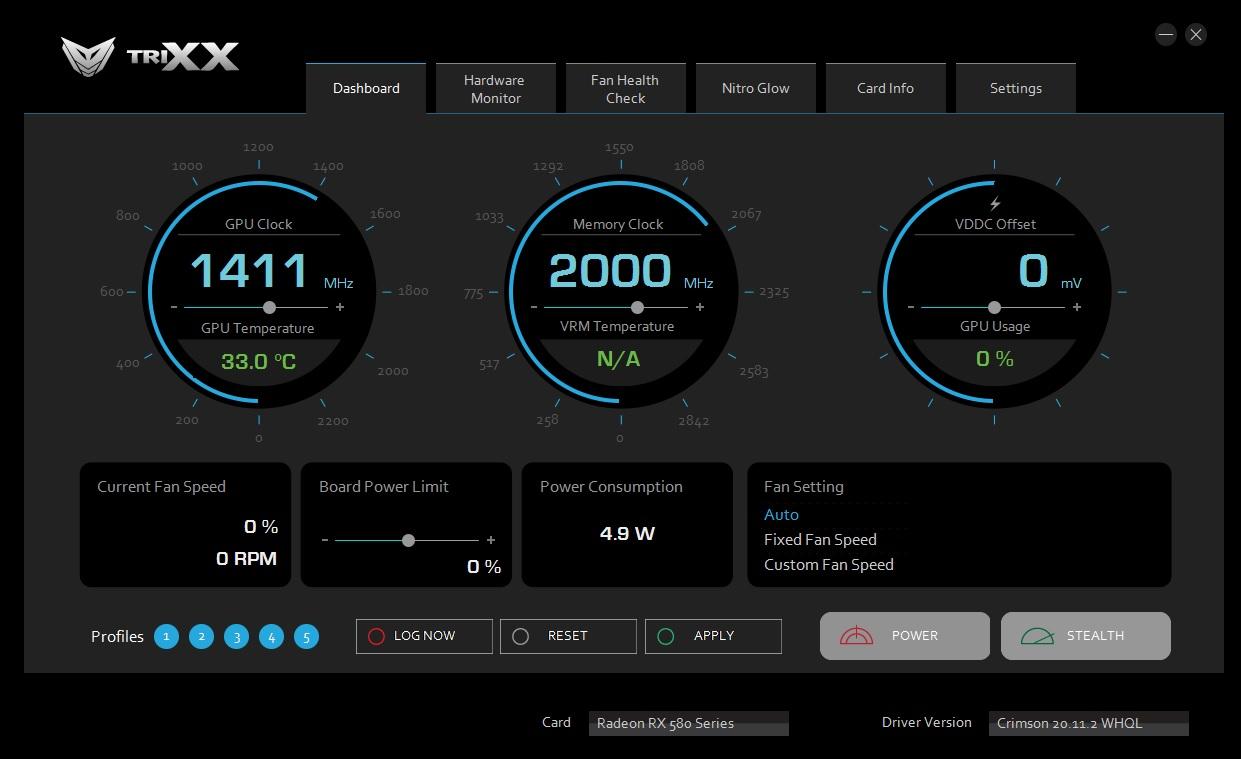Choose Custom Fan Speed option
Image resolution: width=1241 pixels, height=759 pixels.
coord(829,564)
